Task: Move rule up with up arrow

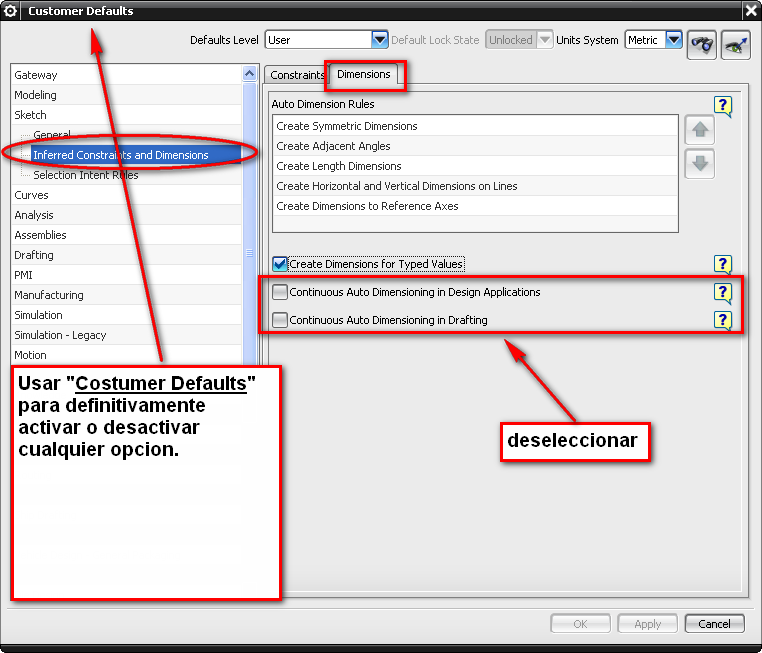Action: (x=700, y=130)
